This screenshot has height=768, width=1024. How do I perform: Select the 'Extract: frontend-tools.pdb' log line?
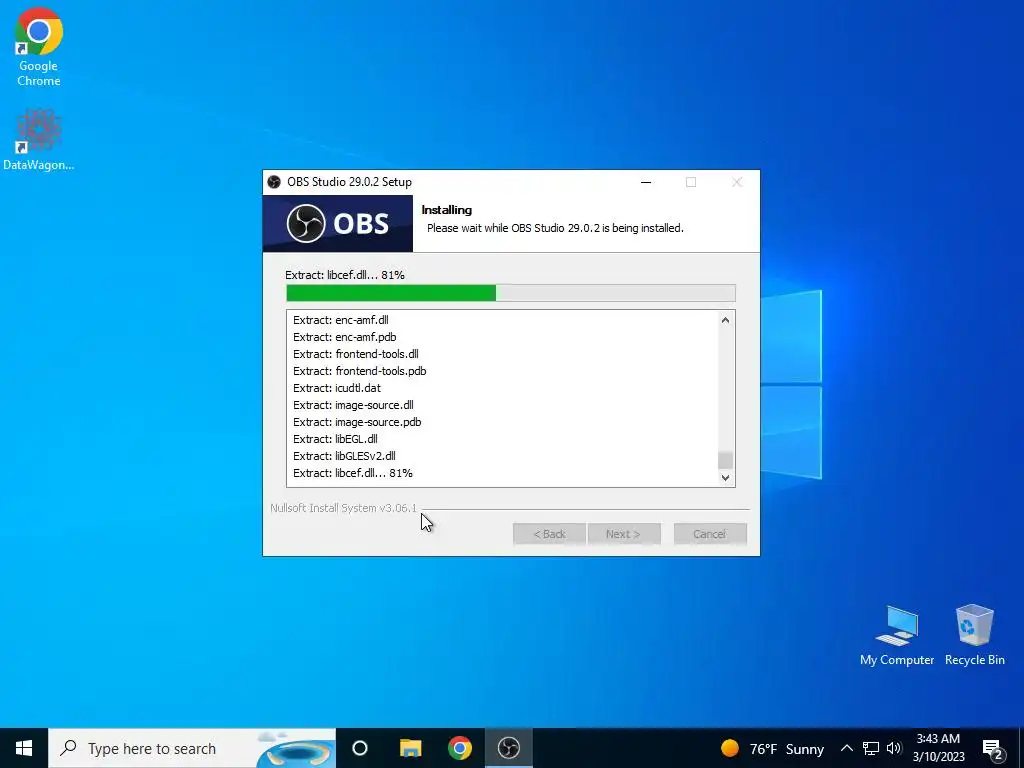click(360, 371)
